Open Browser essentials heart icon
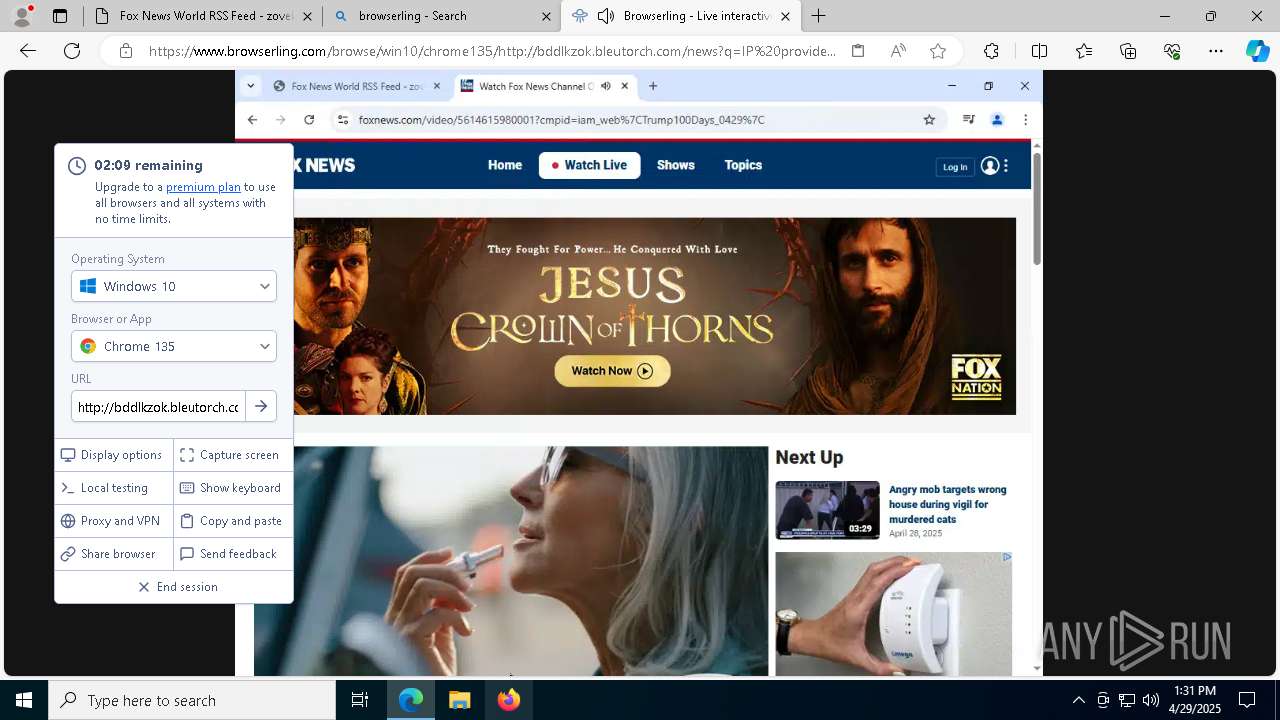This screenshot has height=720, width=1280. tap(1172, 51)
